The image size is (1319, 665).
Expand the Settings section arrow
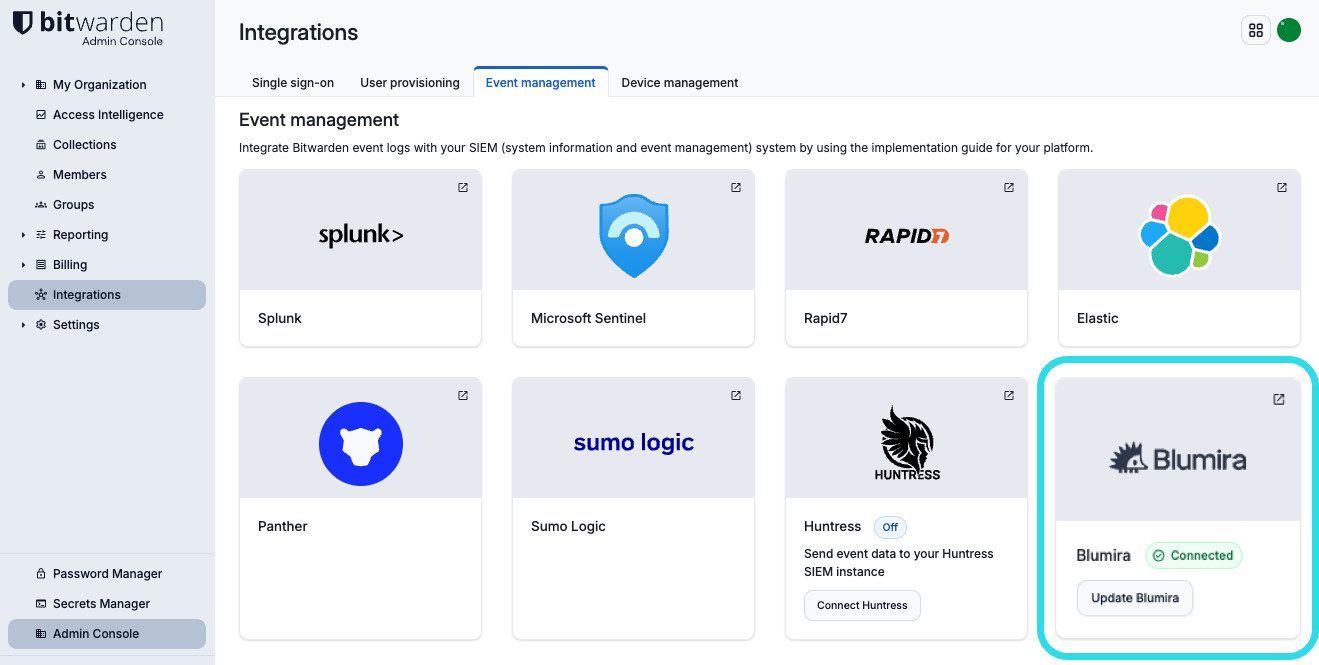pos(23,325)
